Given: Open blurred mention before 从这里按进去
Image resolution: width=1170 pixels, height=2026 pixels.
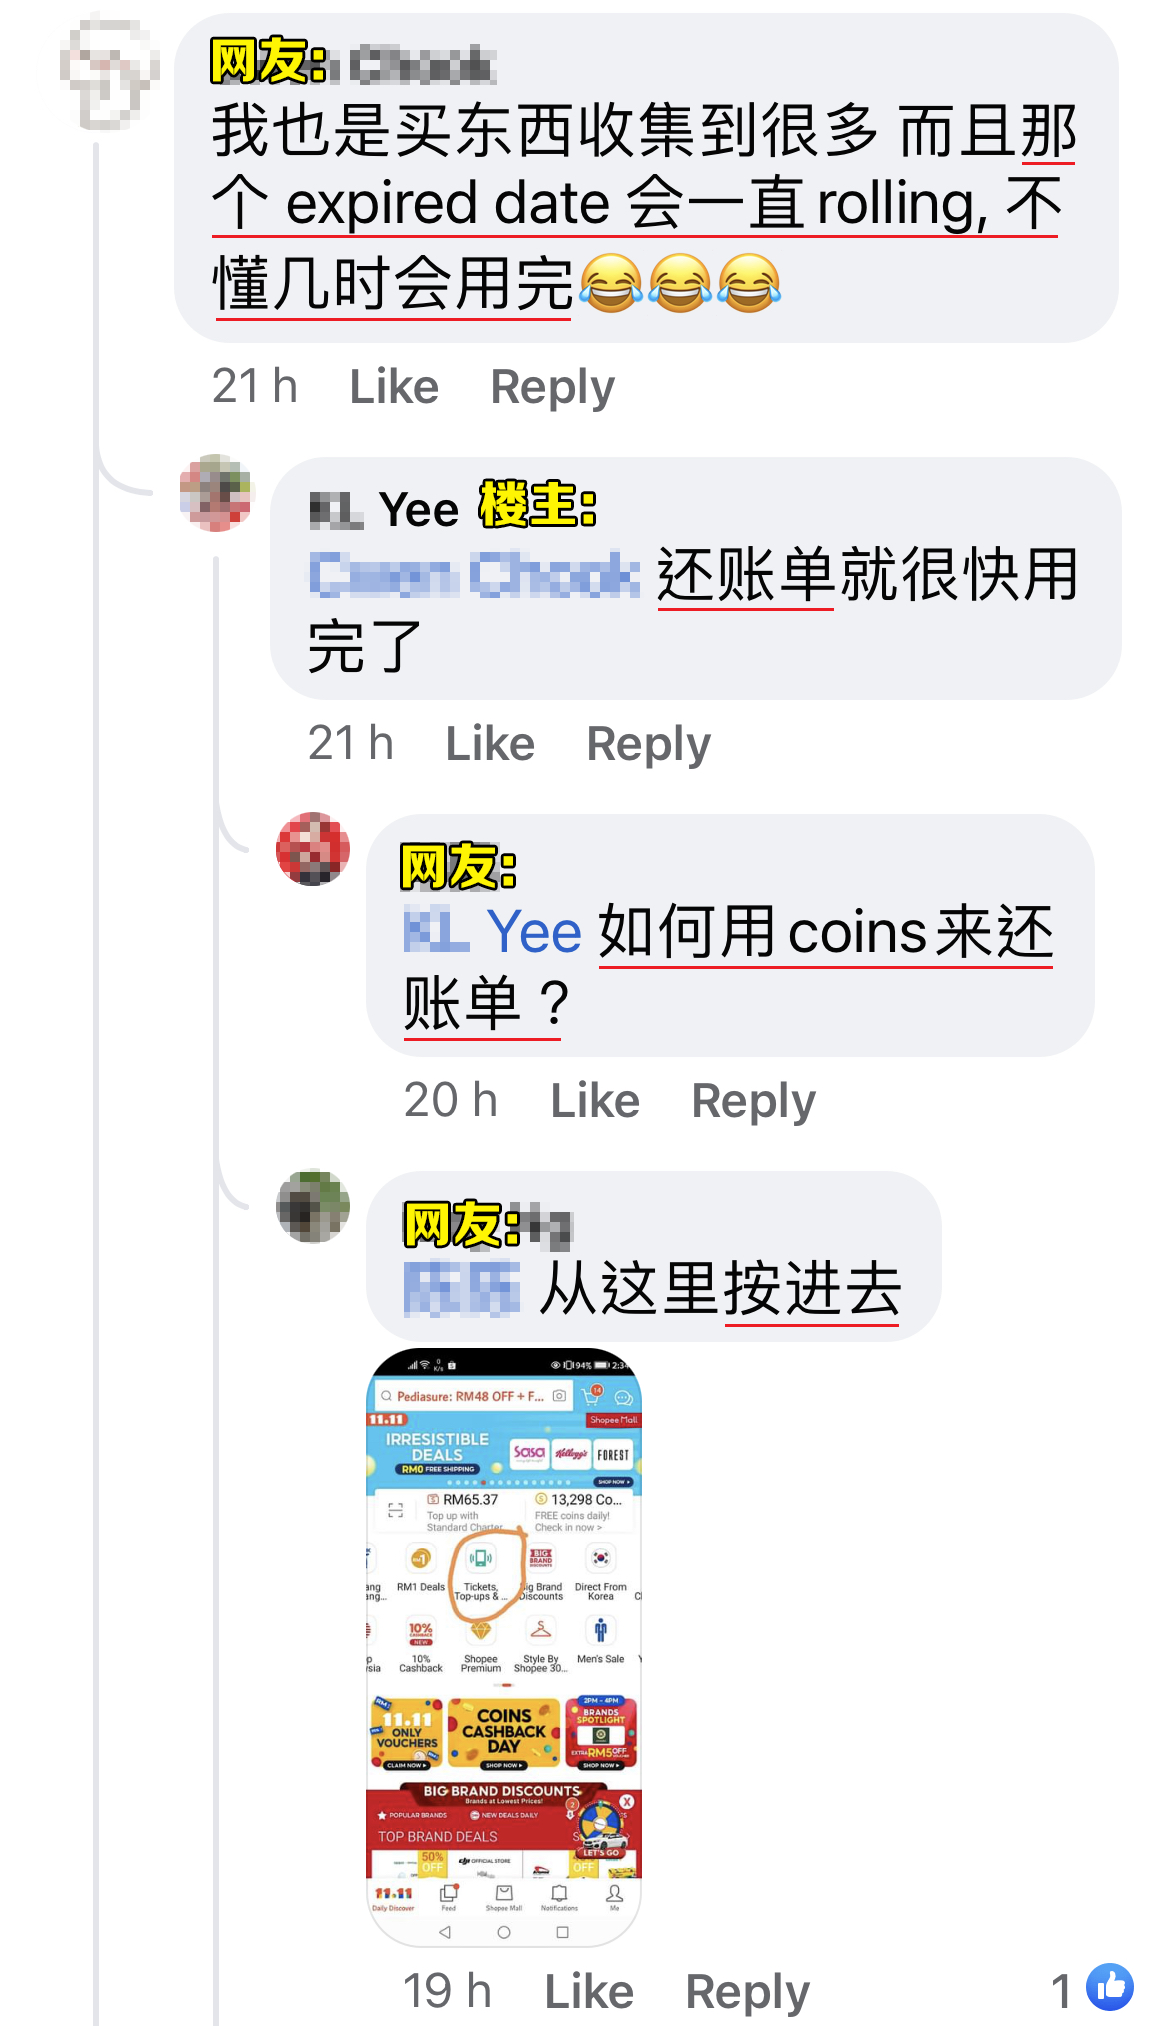Looking at the screenshot, I should pos(462,1288).
